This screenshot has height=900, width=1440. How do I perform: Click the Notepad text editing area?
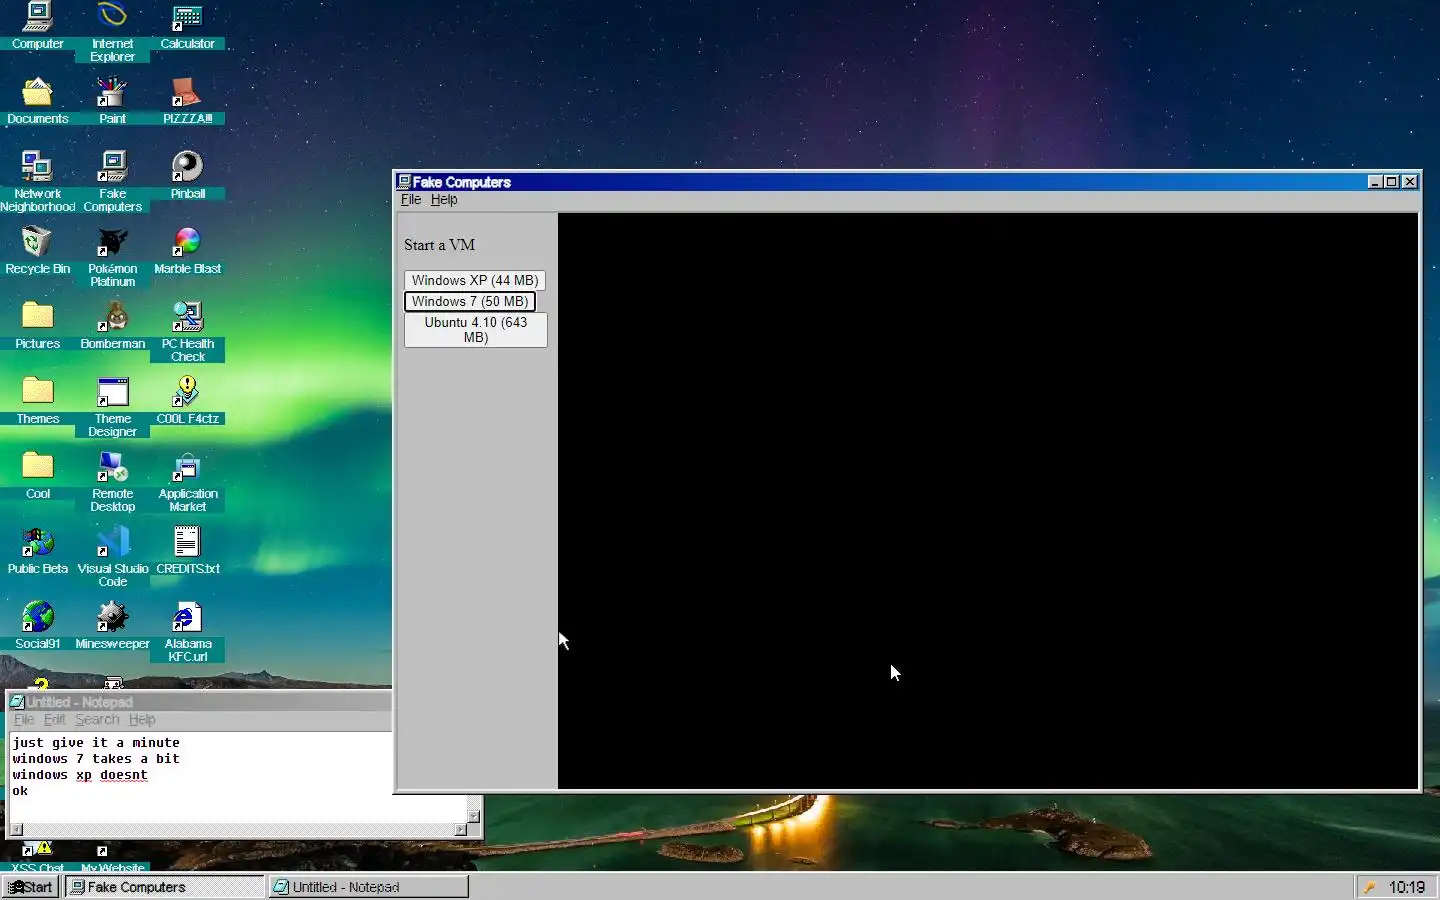pyautogui.click(x=238, y=776)
